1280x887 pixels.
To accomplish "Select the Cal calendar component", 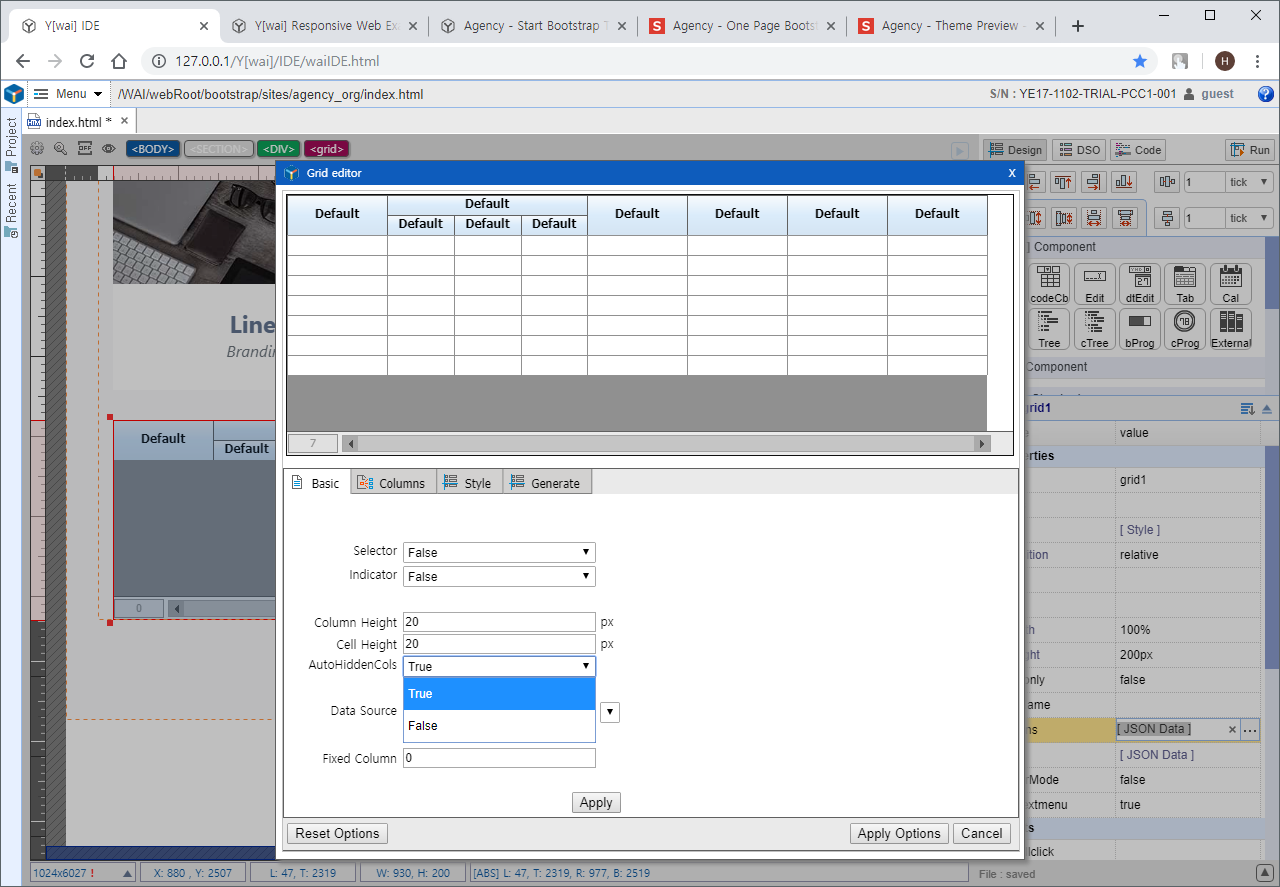I will pyautogui.click(x=1230, y=283).
